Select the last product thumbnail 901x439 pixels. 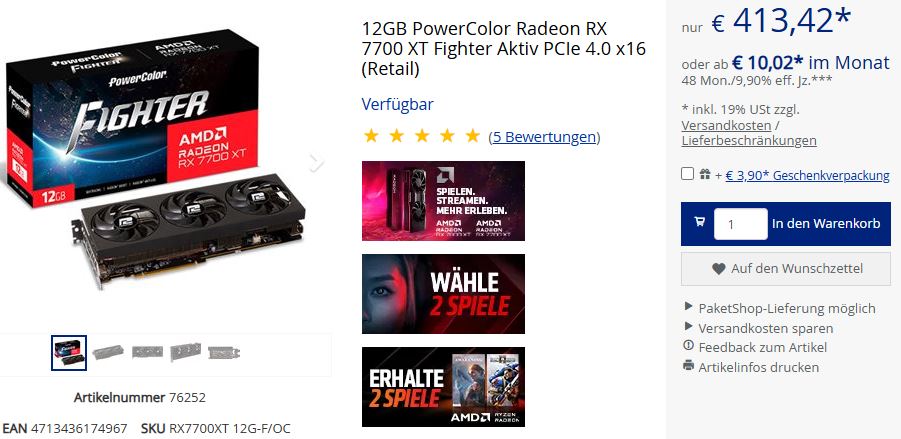pos(224,352)
